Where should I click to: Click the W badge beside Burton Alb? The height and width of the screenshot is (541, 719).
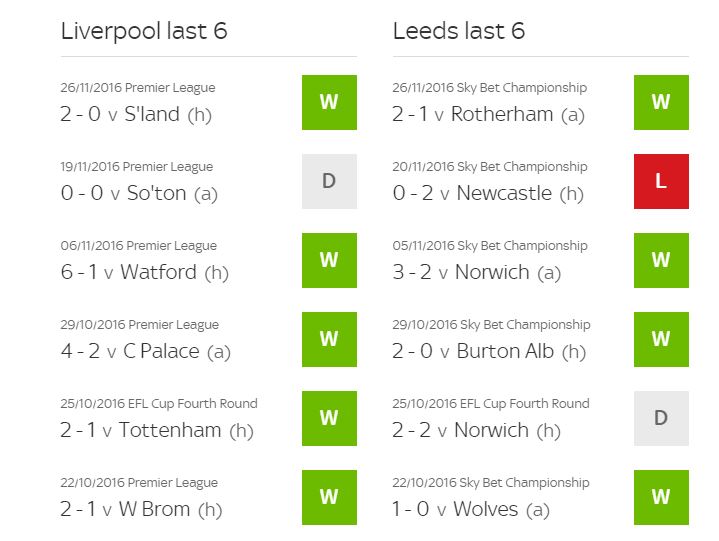pyautogui.click(x=661, y=339)
